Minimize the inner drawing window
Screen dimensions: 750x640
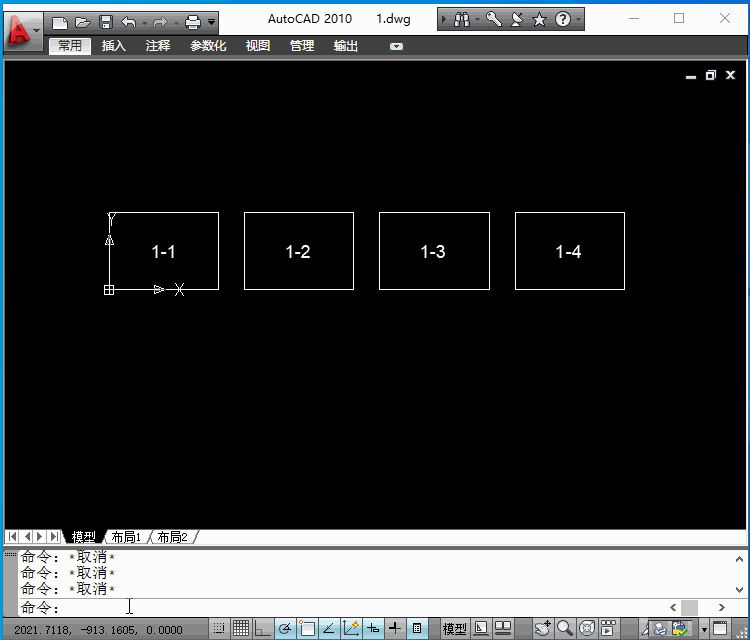click(691, 76)
